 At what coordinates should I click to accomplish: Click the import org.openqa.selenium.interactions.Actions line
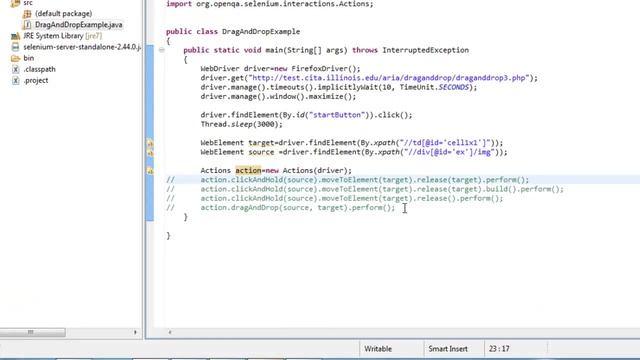tap(269, 4)
